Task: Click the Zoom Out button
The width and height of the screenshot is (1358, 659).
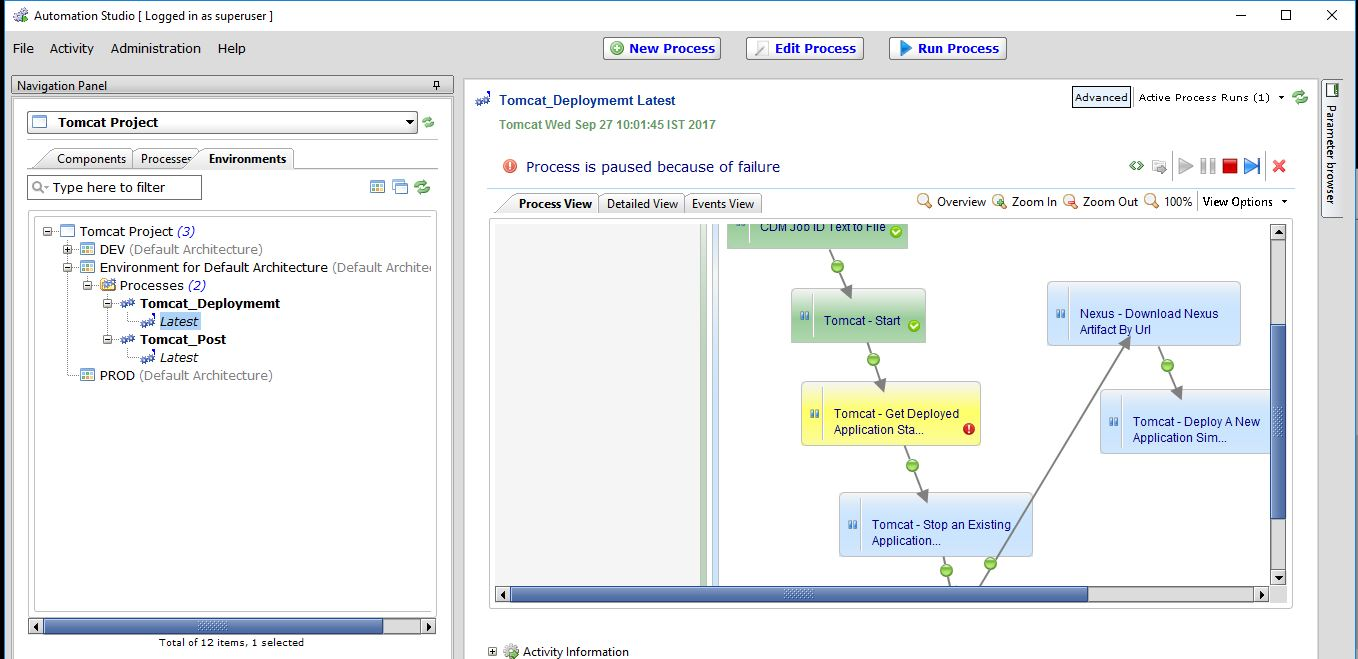Action: point(1100,201)
